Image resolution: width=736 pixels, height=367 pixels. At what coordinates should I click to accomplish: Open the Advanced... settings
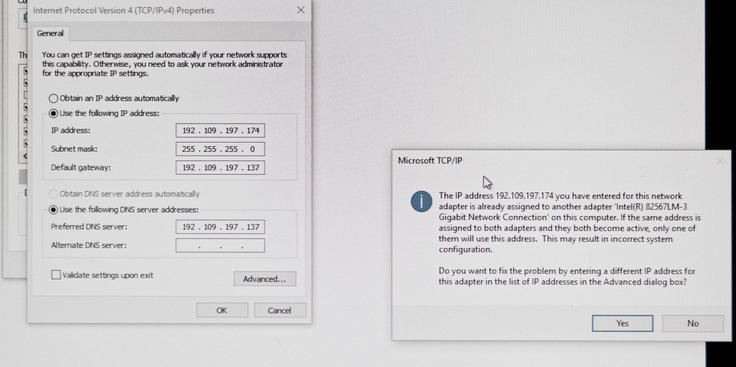[265, 279]
